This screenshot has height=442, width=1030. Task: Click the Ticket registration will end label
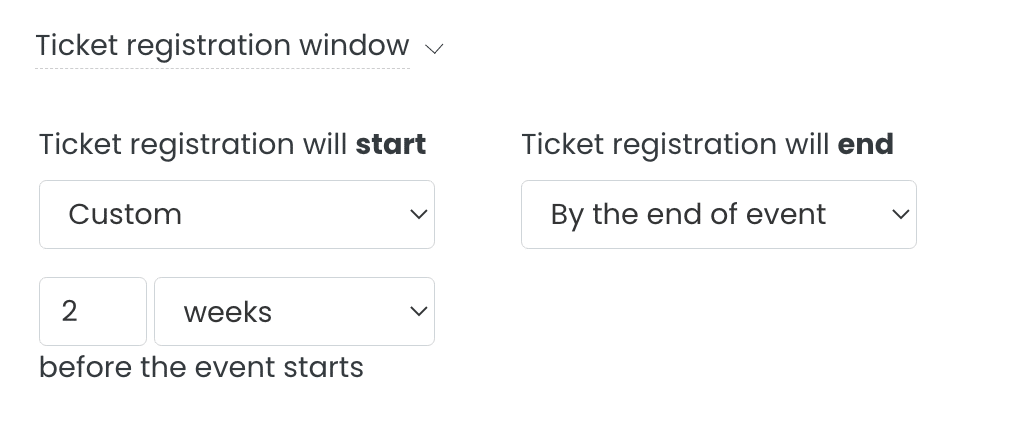tap(707, 145)
